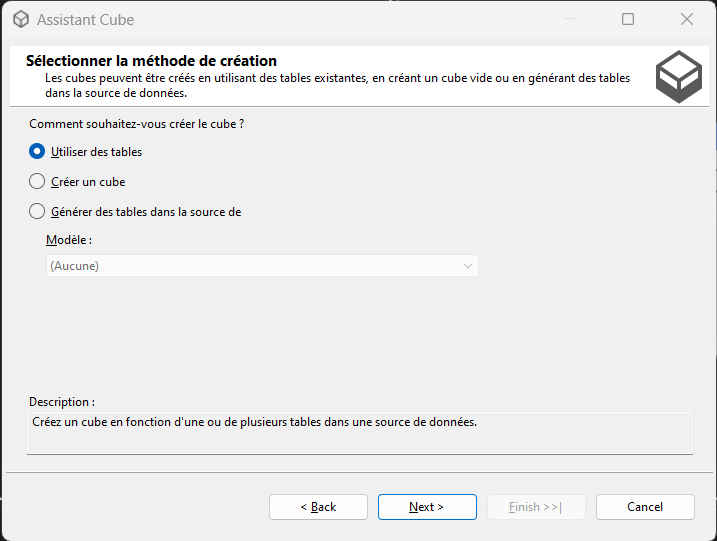Open the Modèle '(Aucune)' dropdown
Viewport: 717px width, 541px height.
tap(262, 266)
